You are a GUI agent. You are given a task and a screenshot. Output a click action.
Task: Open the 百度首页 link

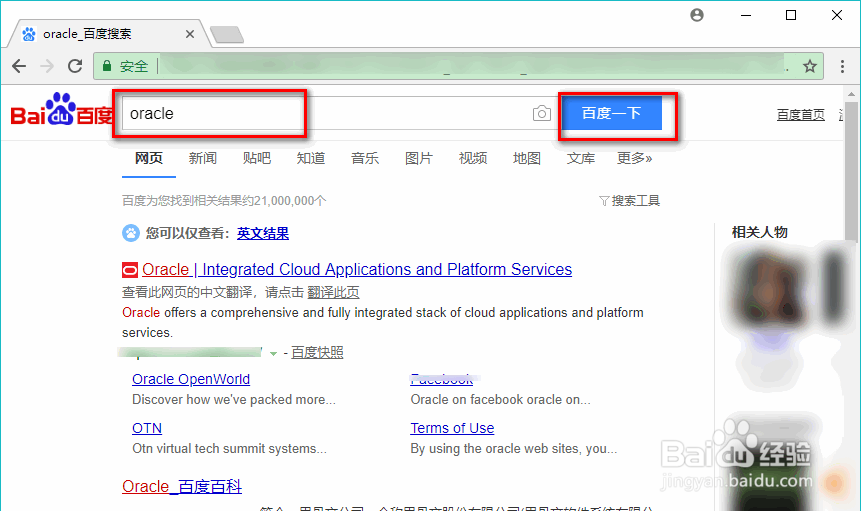(801, 115)
